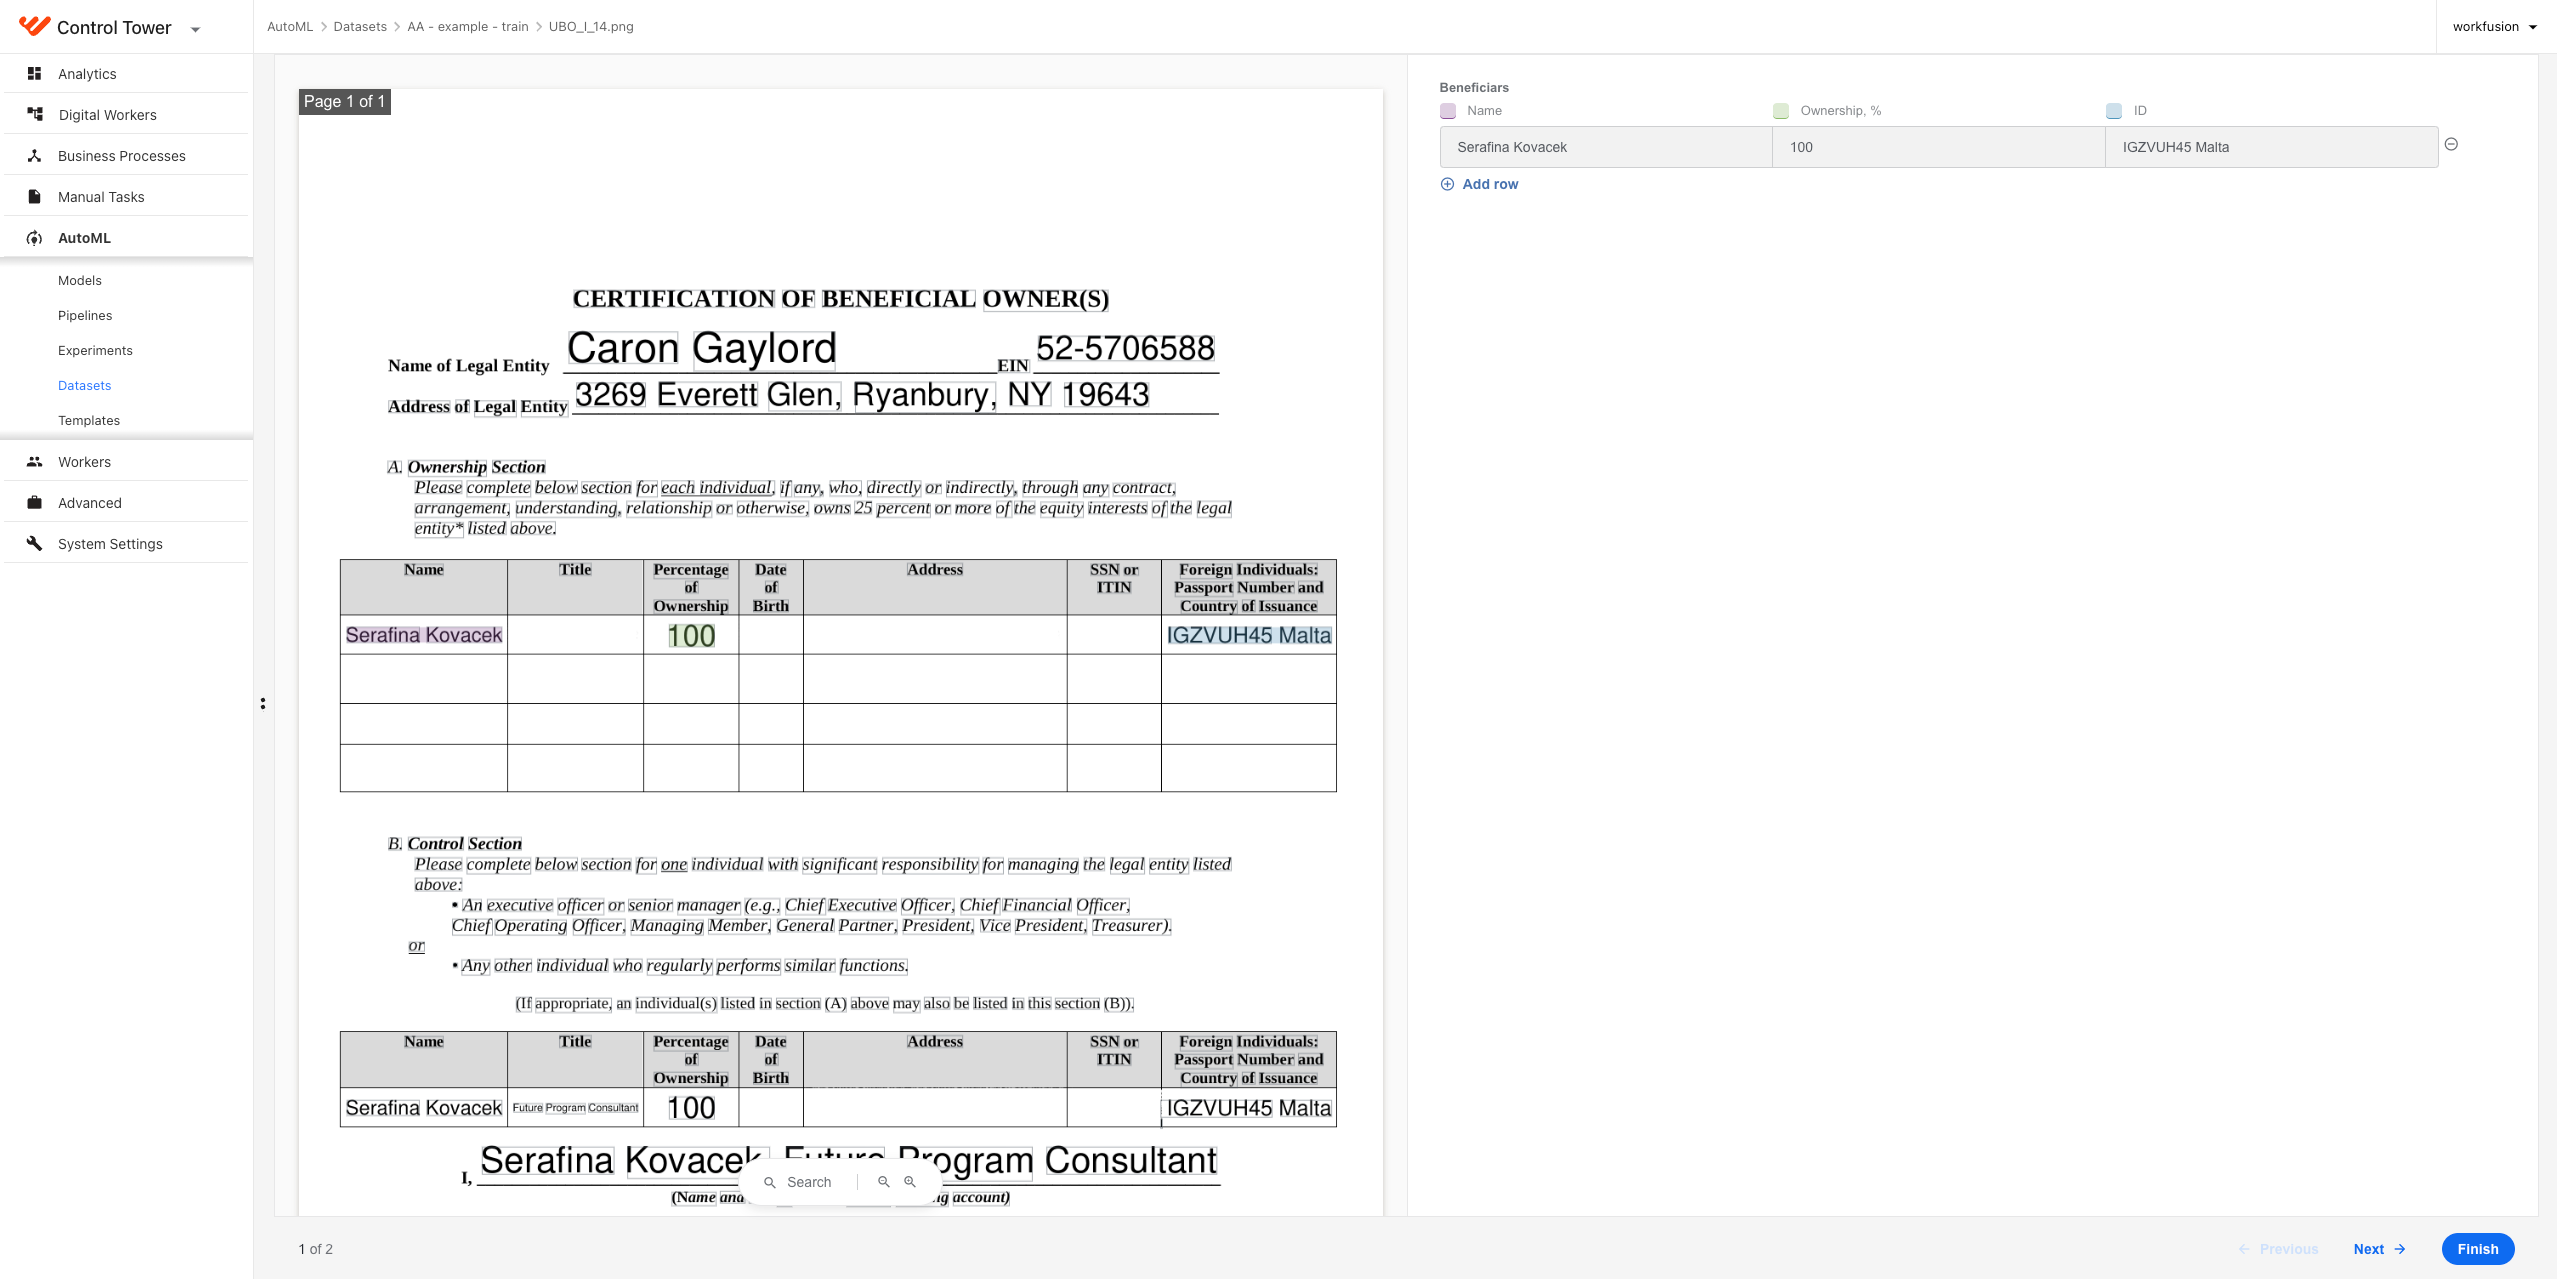Select the blue ID field swatch
The width and height of the screenshot is (2557, 1279).
[2114, 111]
